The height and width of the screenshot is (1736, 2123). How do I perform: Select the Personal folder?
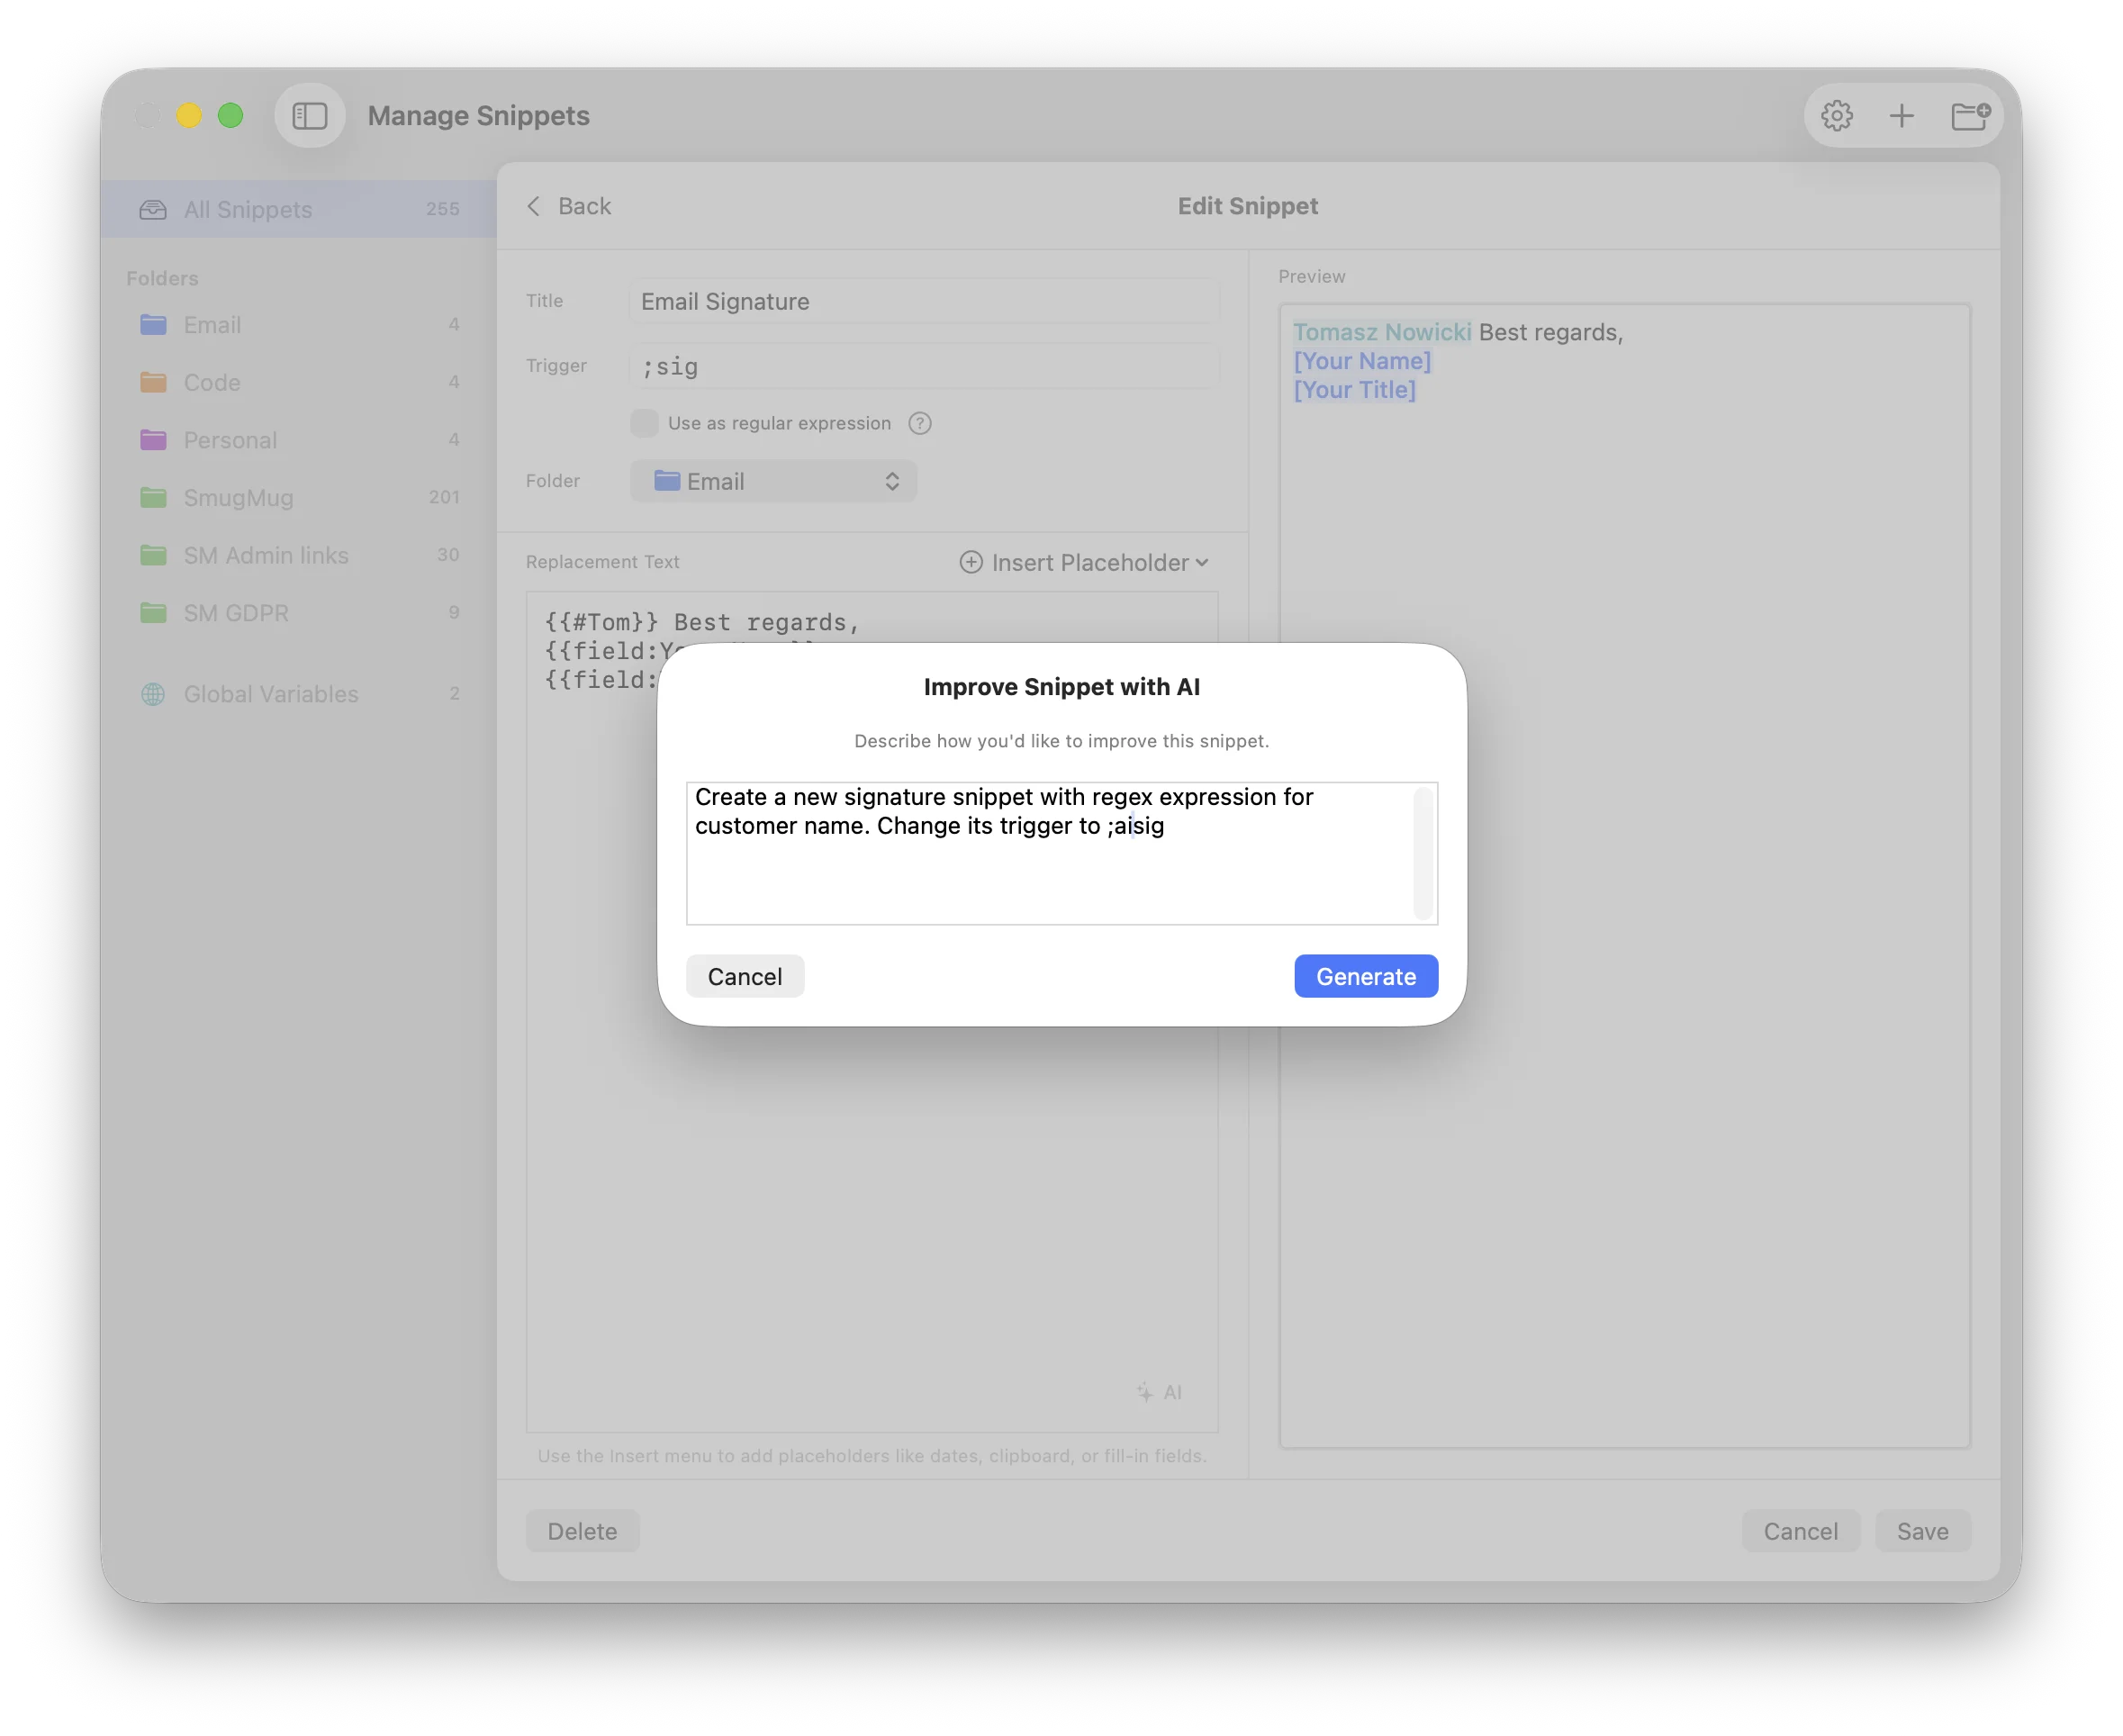(230, 440)
